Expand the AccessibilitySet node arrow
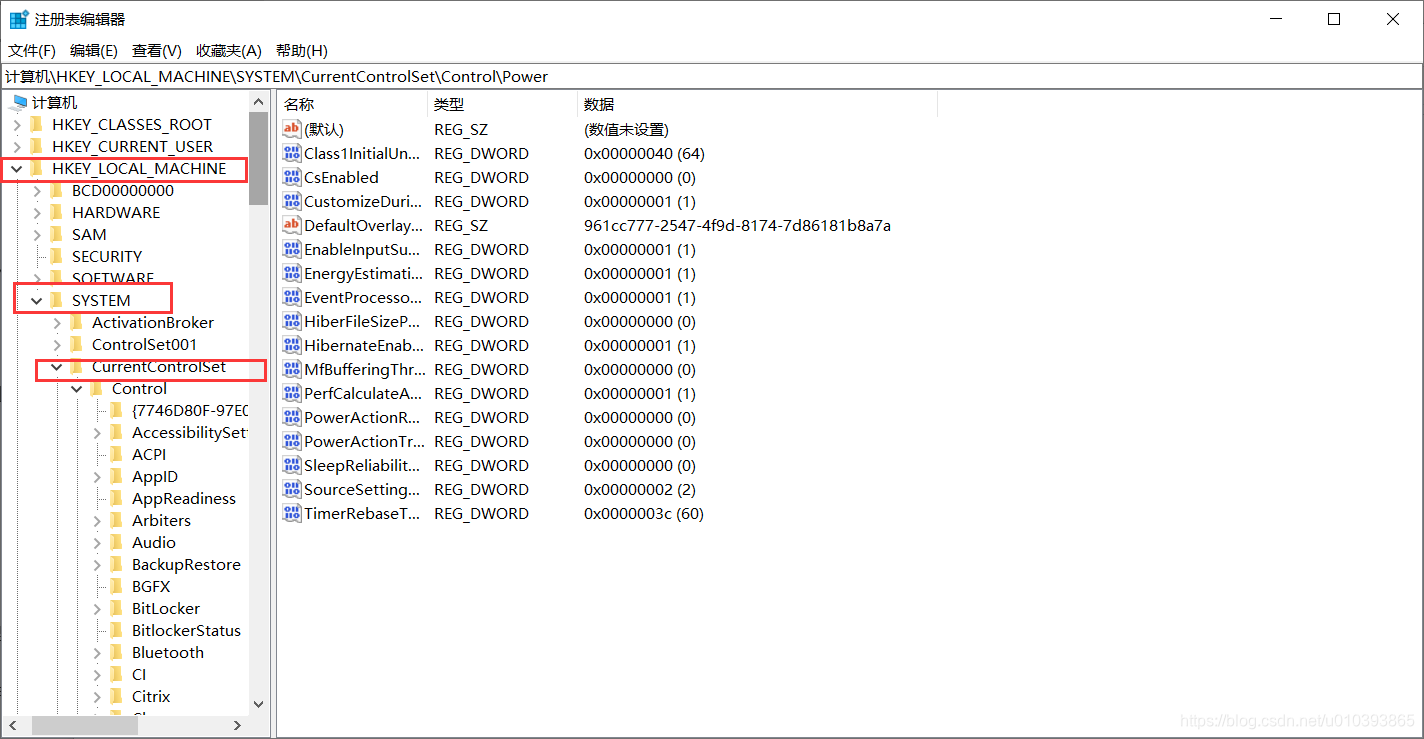The width and height of the screenshot is (1424, 739). [x=97, y=433]
